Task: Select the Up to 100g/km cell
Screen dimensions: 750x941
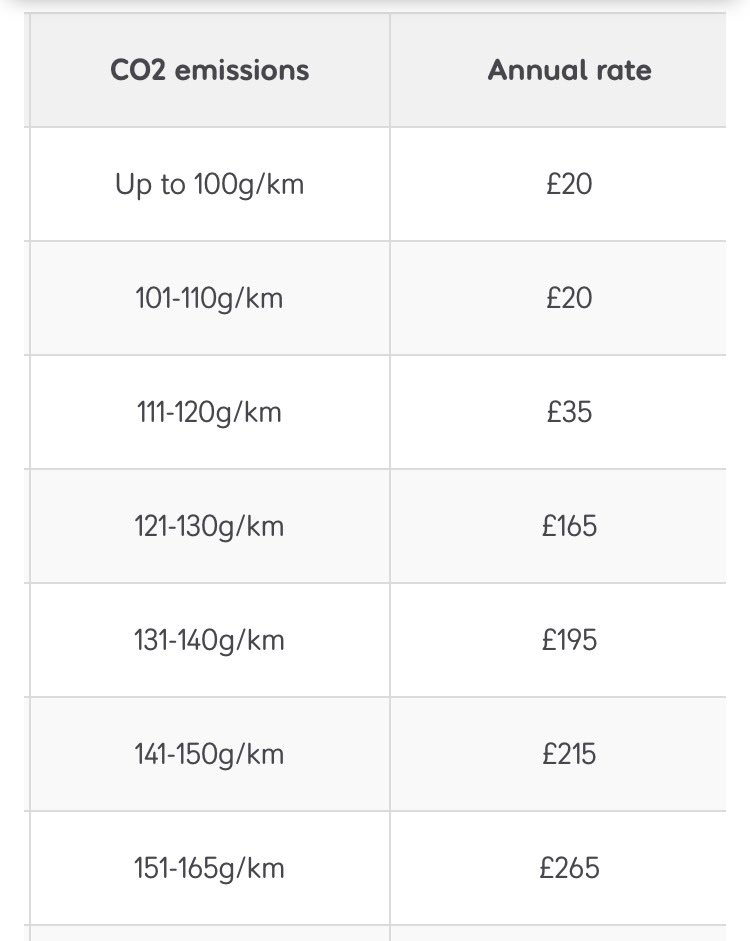Action: click(x=209, y=184)
